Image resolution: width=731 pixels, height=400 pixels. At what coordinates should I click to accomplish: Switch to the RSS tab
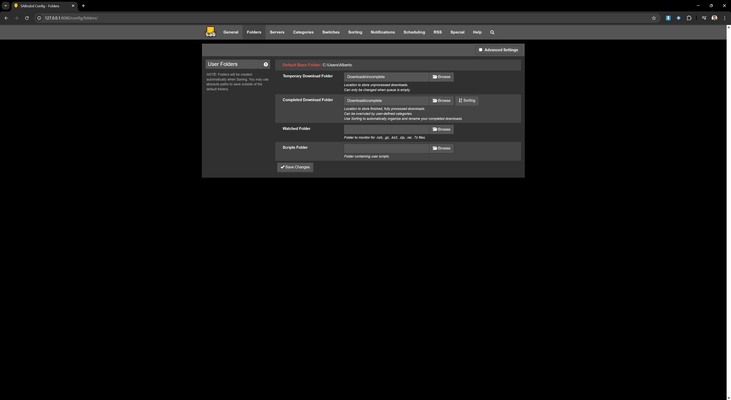point(438,32)
